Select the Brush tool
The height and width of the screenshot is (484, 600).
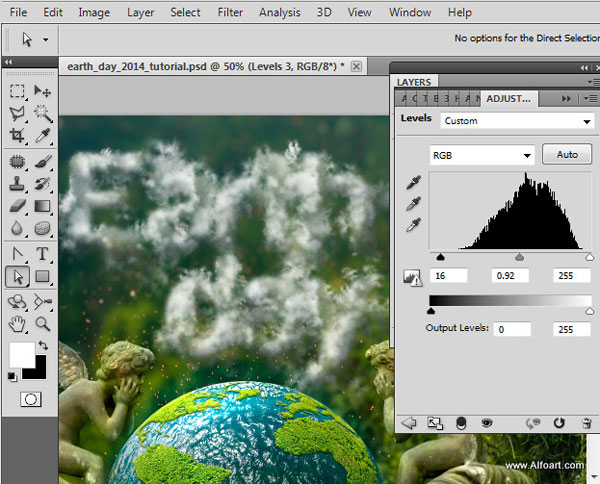point(42,162)
